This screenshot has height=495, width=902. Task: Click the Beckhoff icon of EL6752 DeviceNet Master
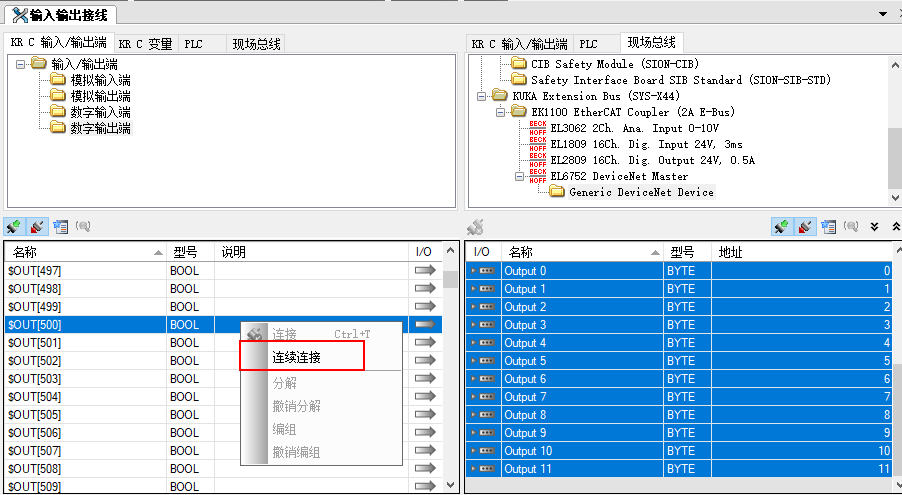538,176
